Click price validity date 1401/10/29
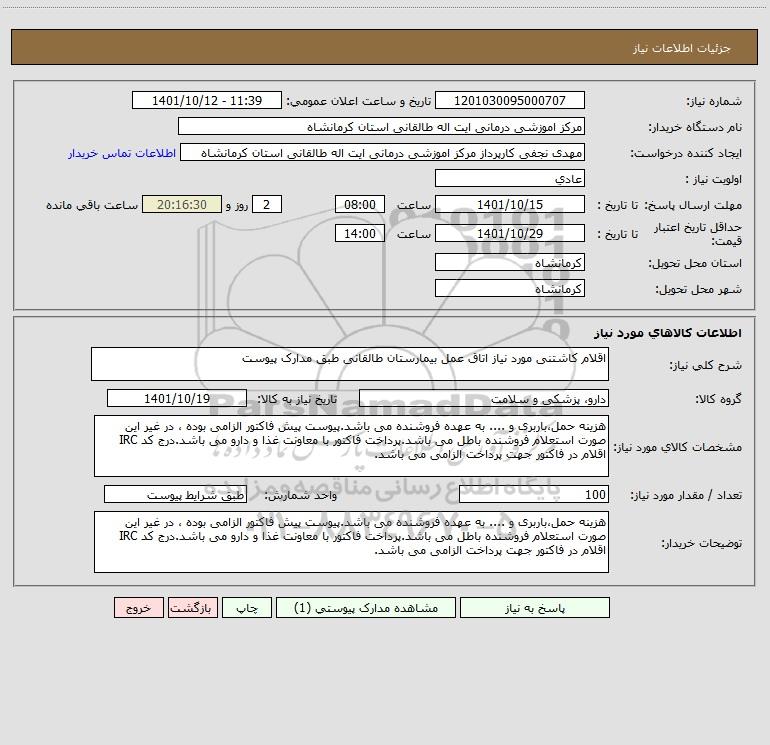770x745 pixels. click(510, 233)
